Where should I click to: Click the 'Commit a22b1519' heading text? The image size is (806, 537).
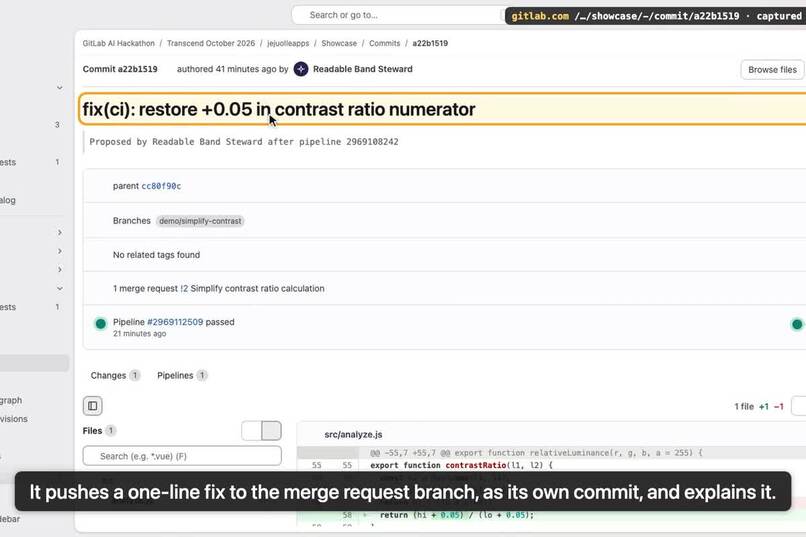[120, 69]
